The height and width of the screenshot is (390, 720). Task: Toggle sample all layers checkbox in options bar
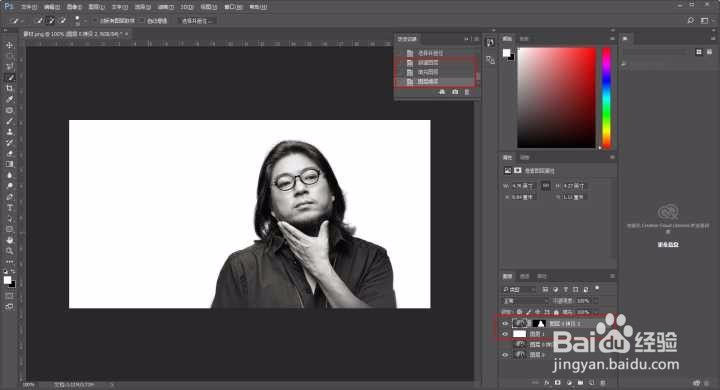(96, 21)
